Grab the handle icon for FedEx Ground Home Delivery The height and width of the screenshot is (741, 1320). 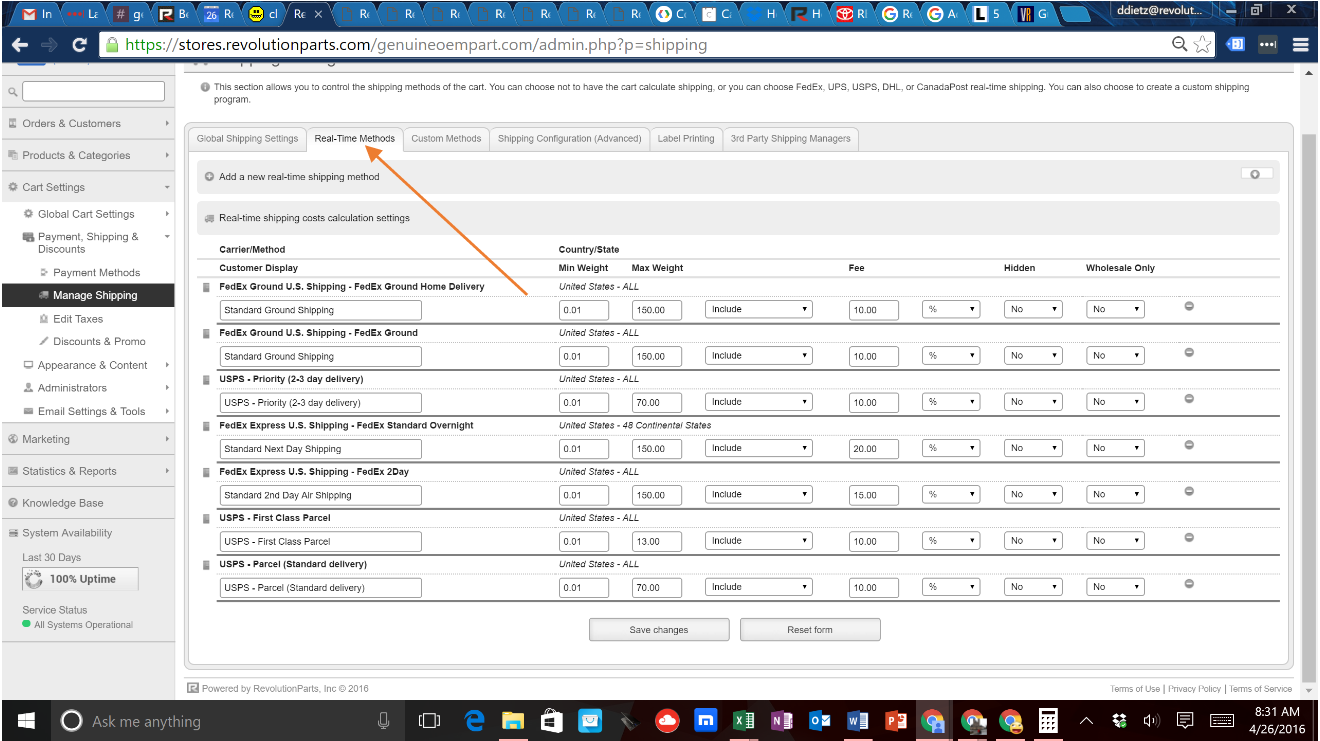[207, 287]
